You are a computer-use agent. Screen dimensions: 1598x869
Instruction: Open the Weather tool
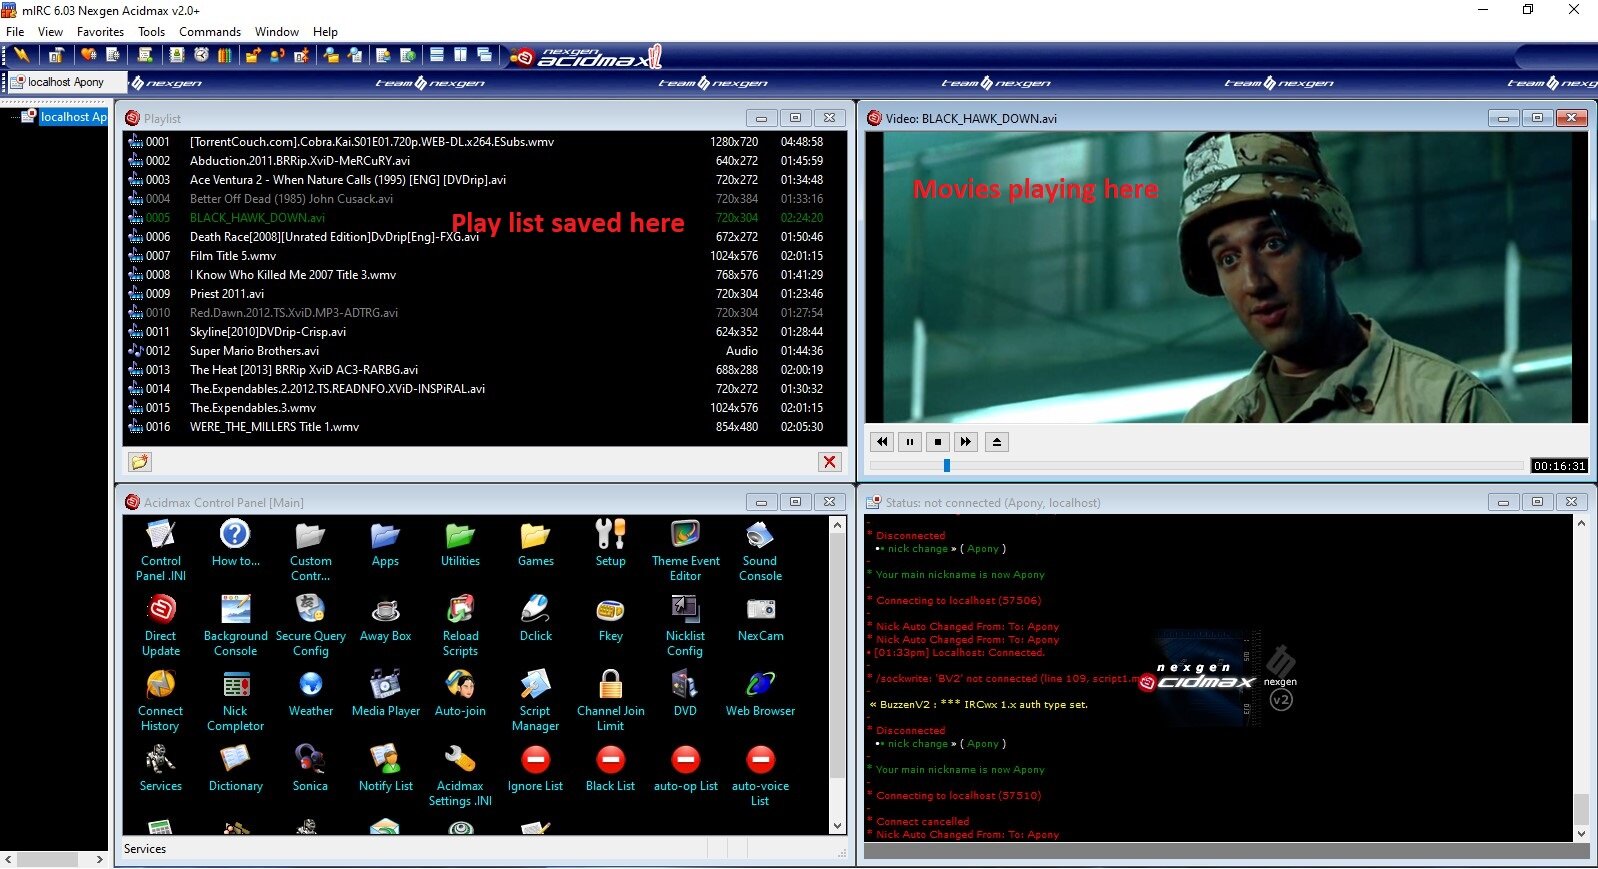click(x=310, y=686)
